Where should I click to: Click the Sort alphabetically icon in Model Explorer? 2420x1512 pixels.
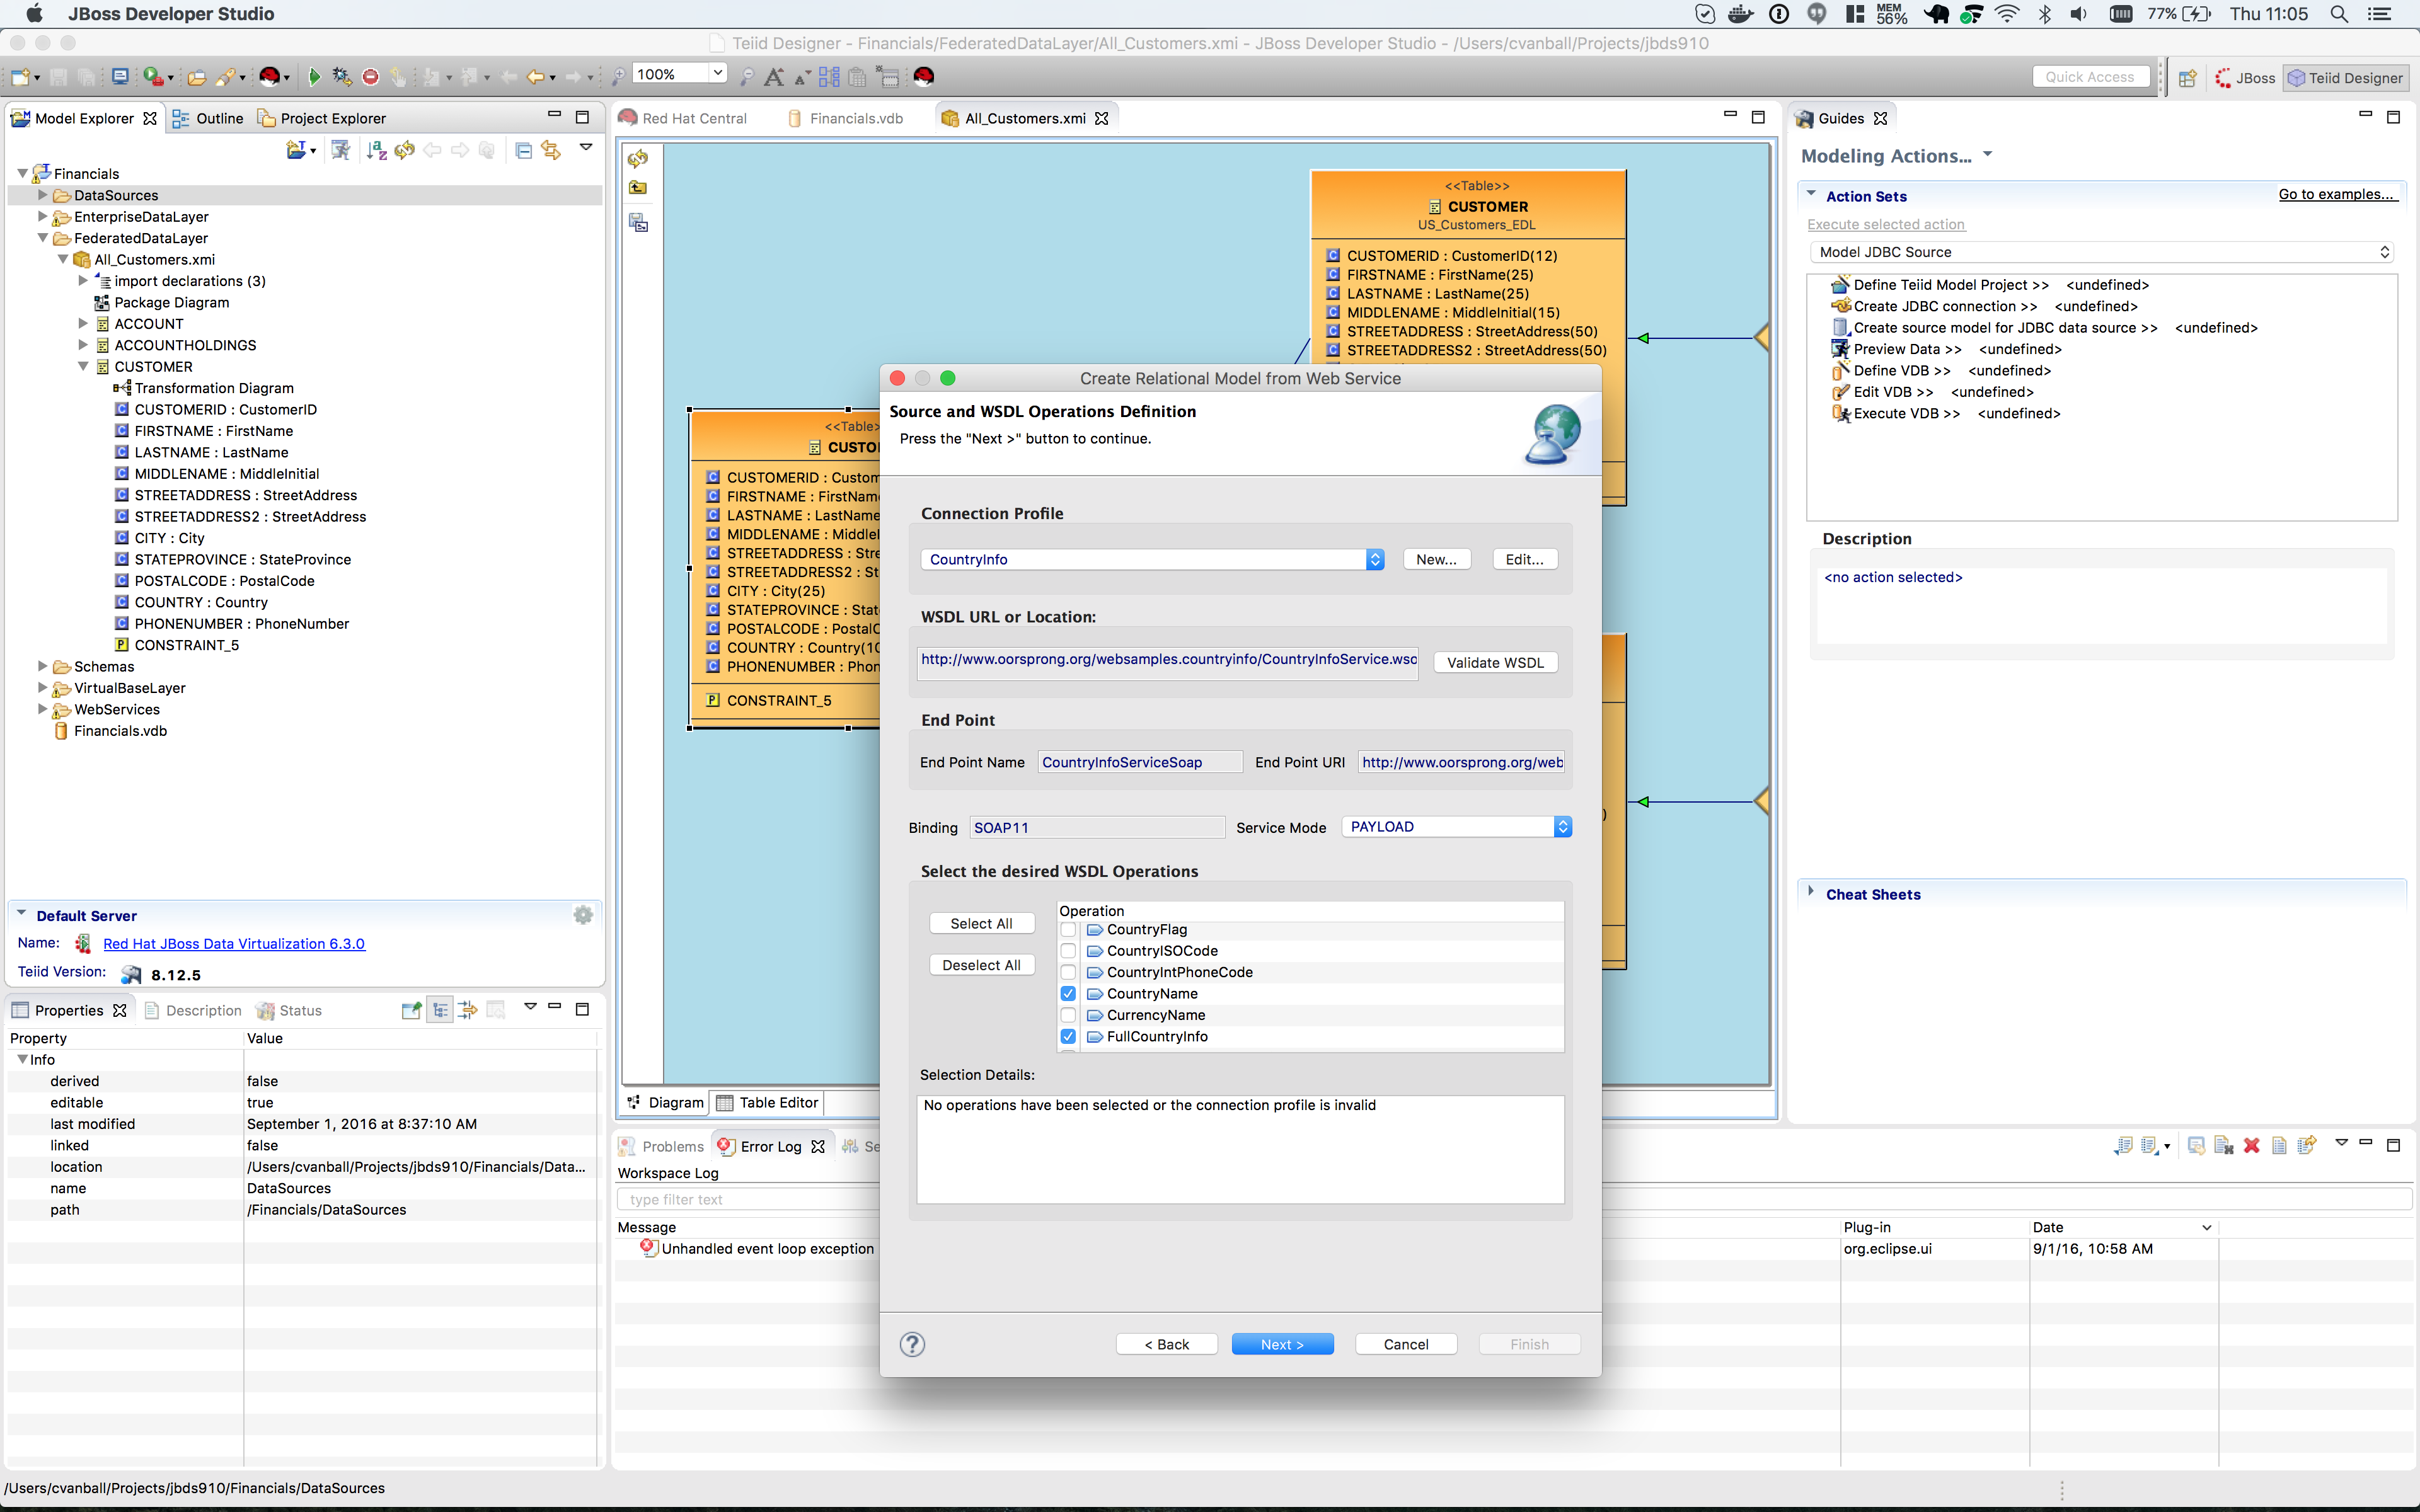(376, 150)
